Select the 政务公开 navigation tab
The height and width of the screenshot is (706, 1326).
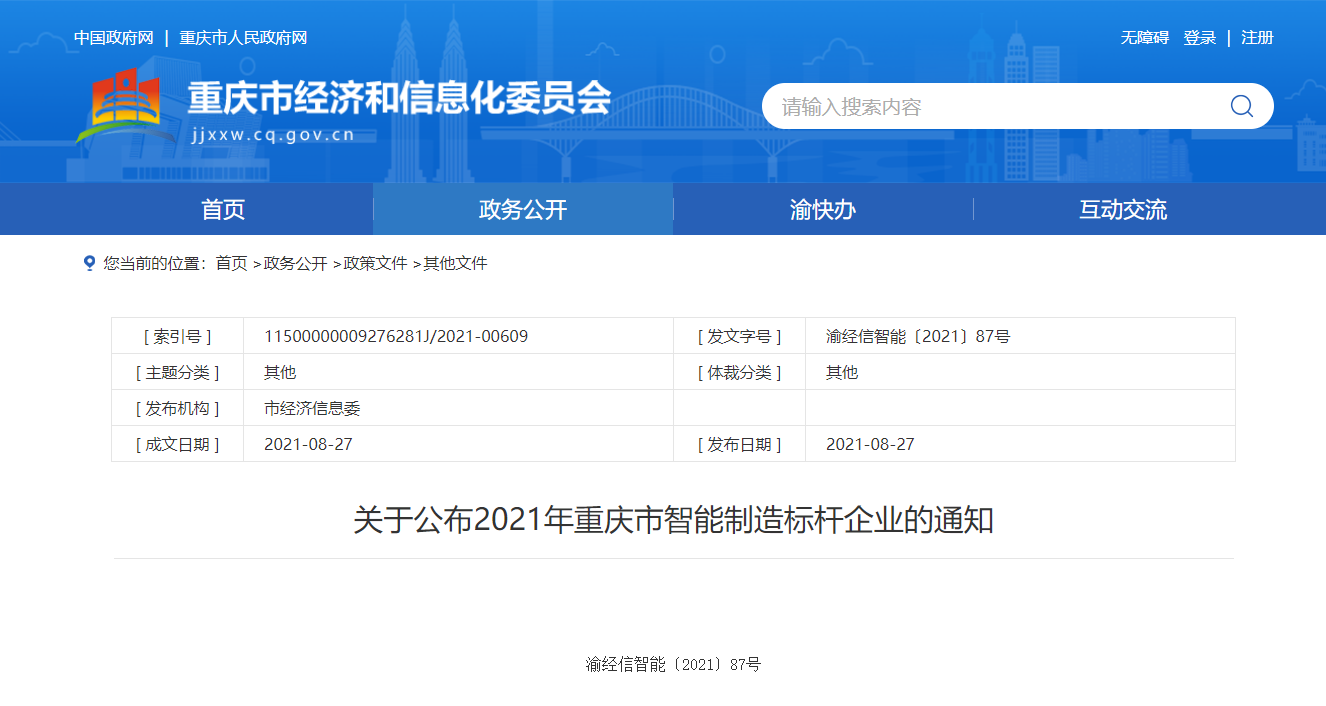523,209
